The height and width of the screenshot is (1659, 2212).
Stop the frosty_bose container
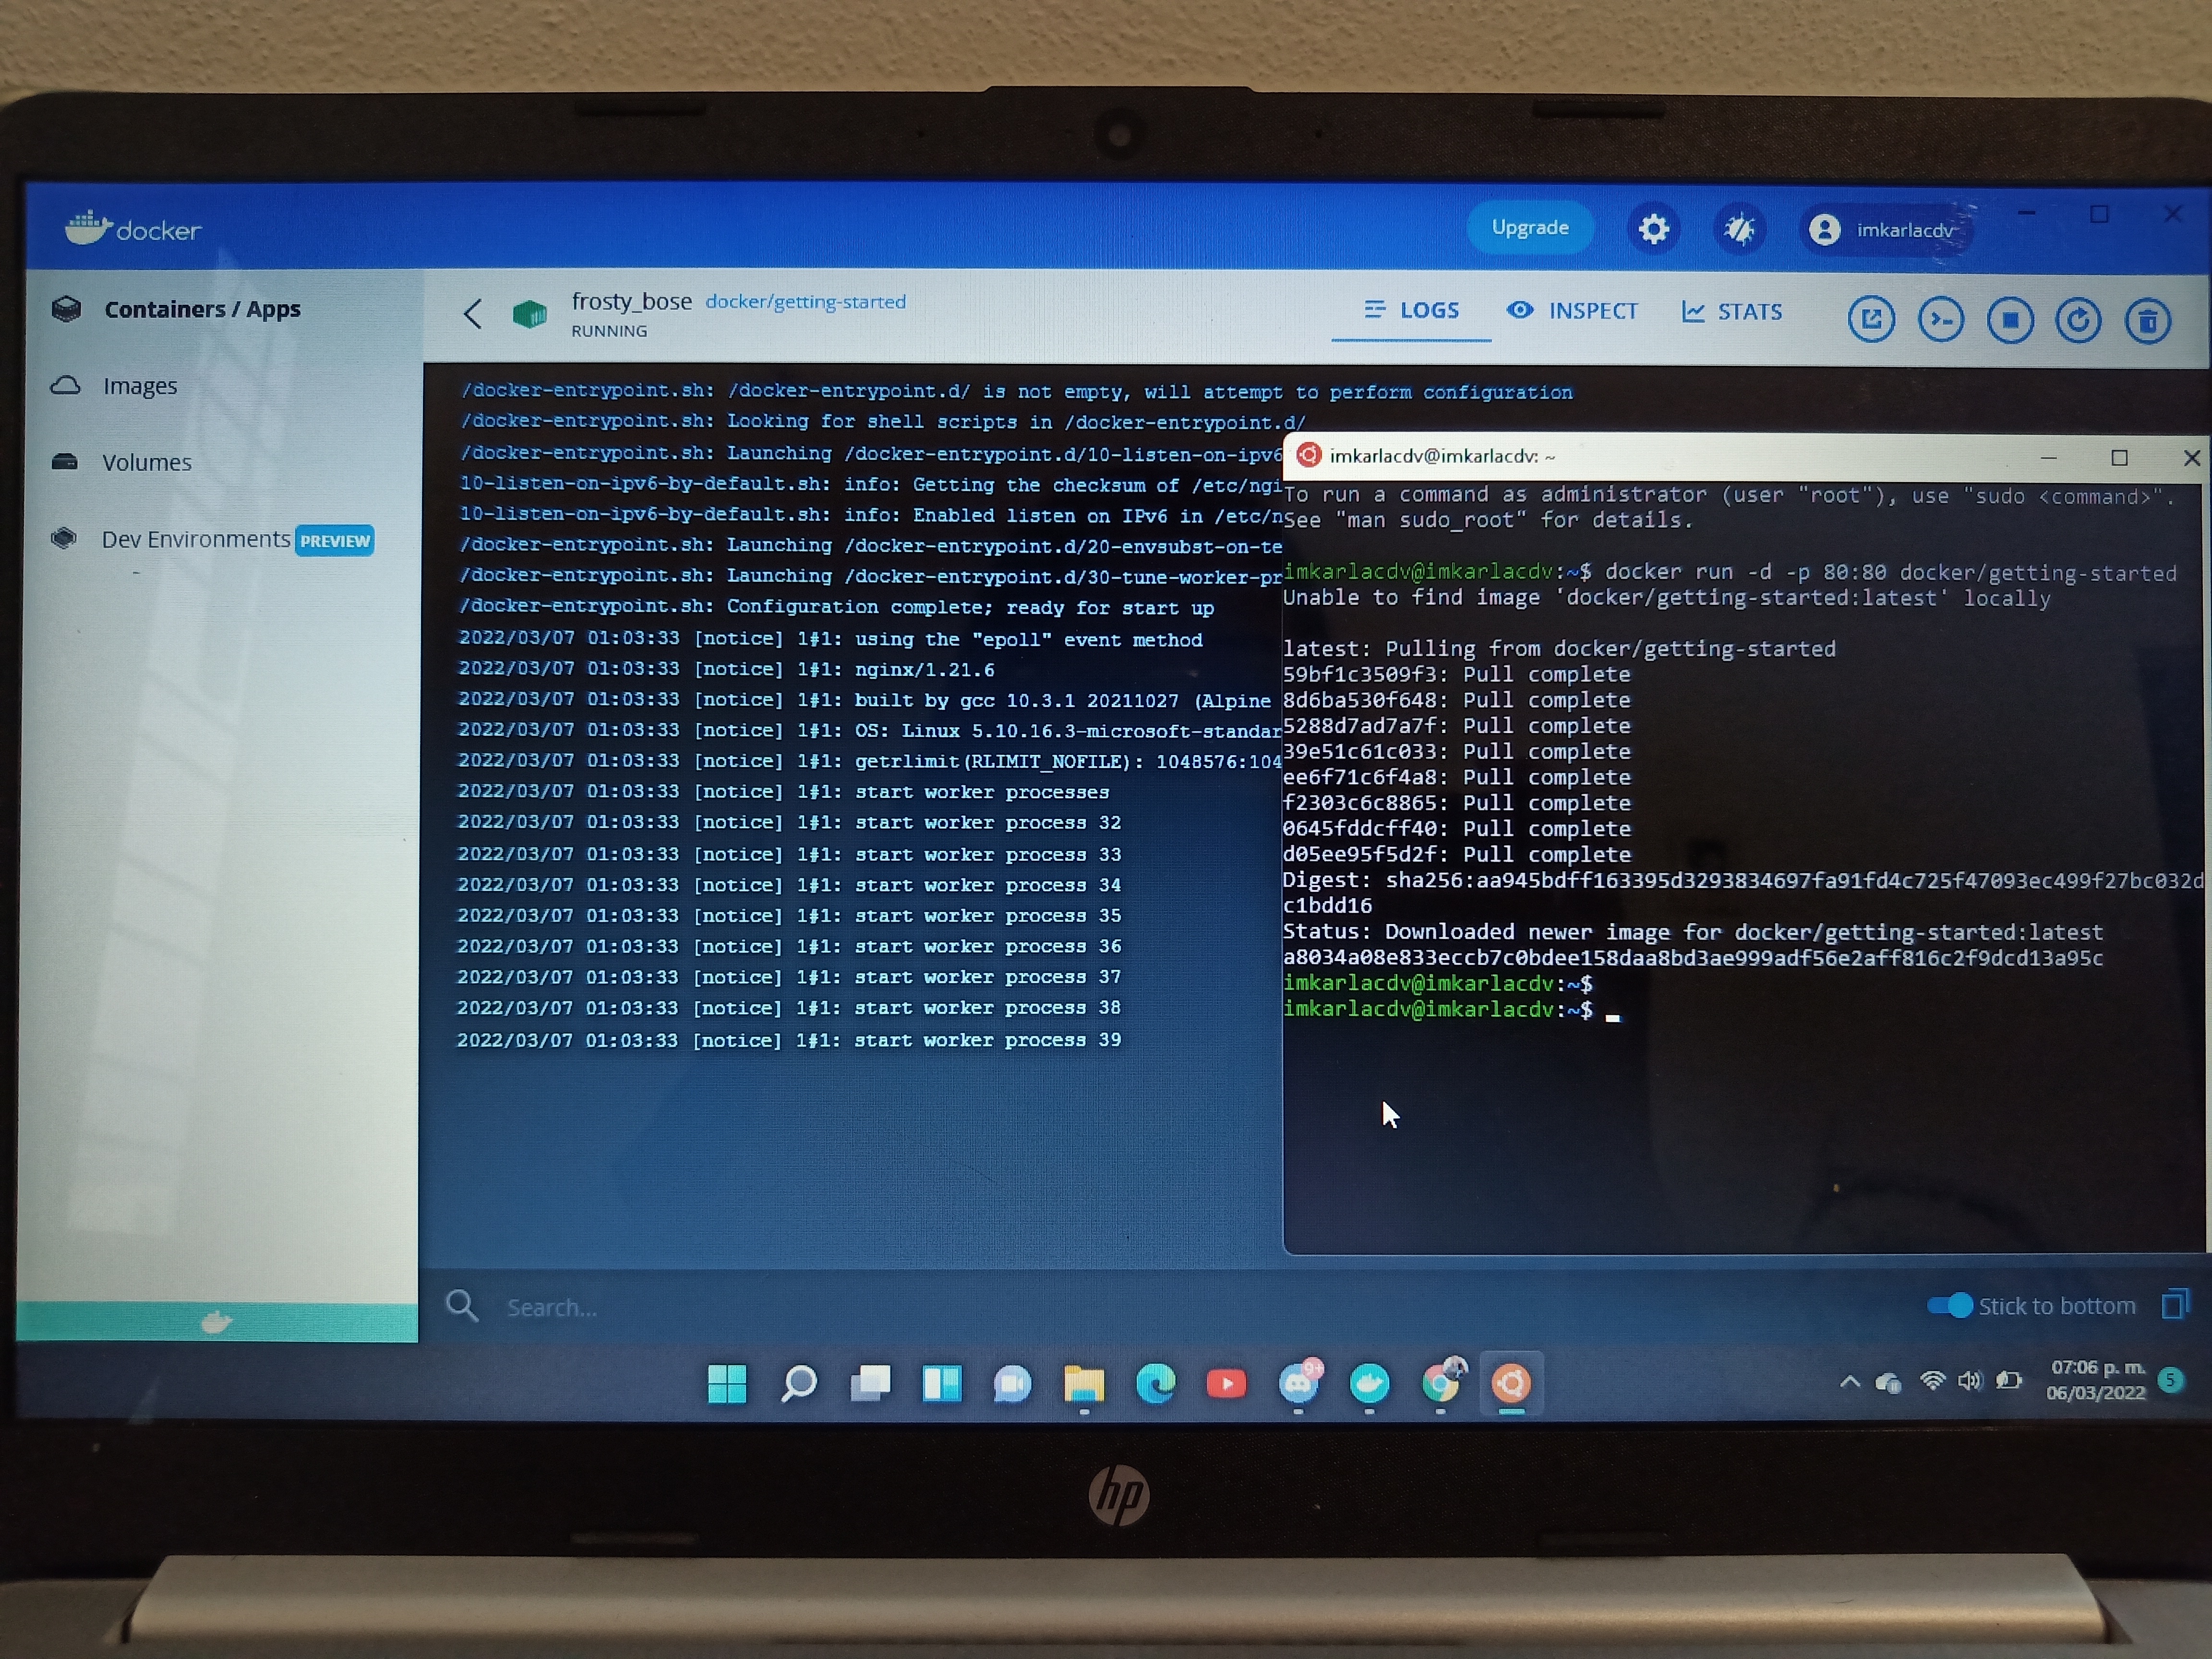point(2010,320)
